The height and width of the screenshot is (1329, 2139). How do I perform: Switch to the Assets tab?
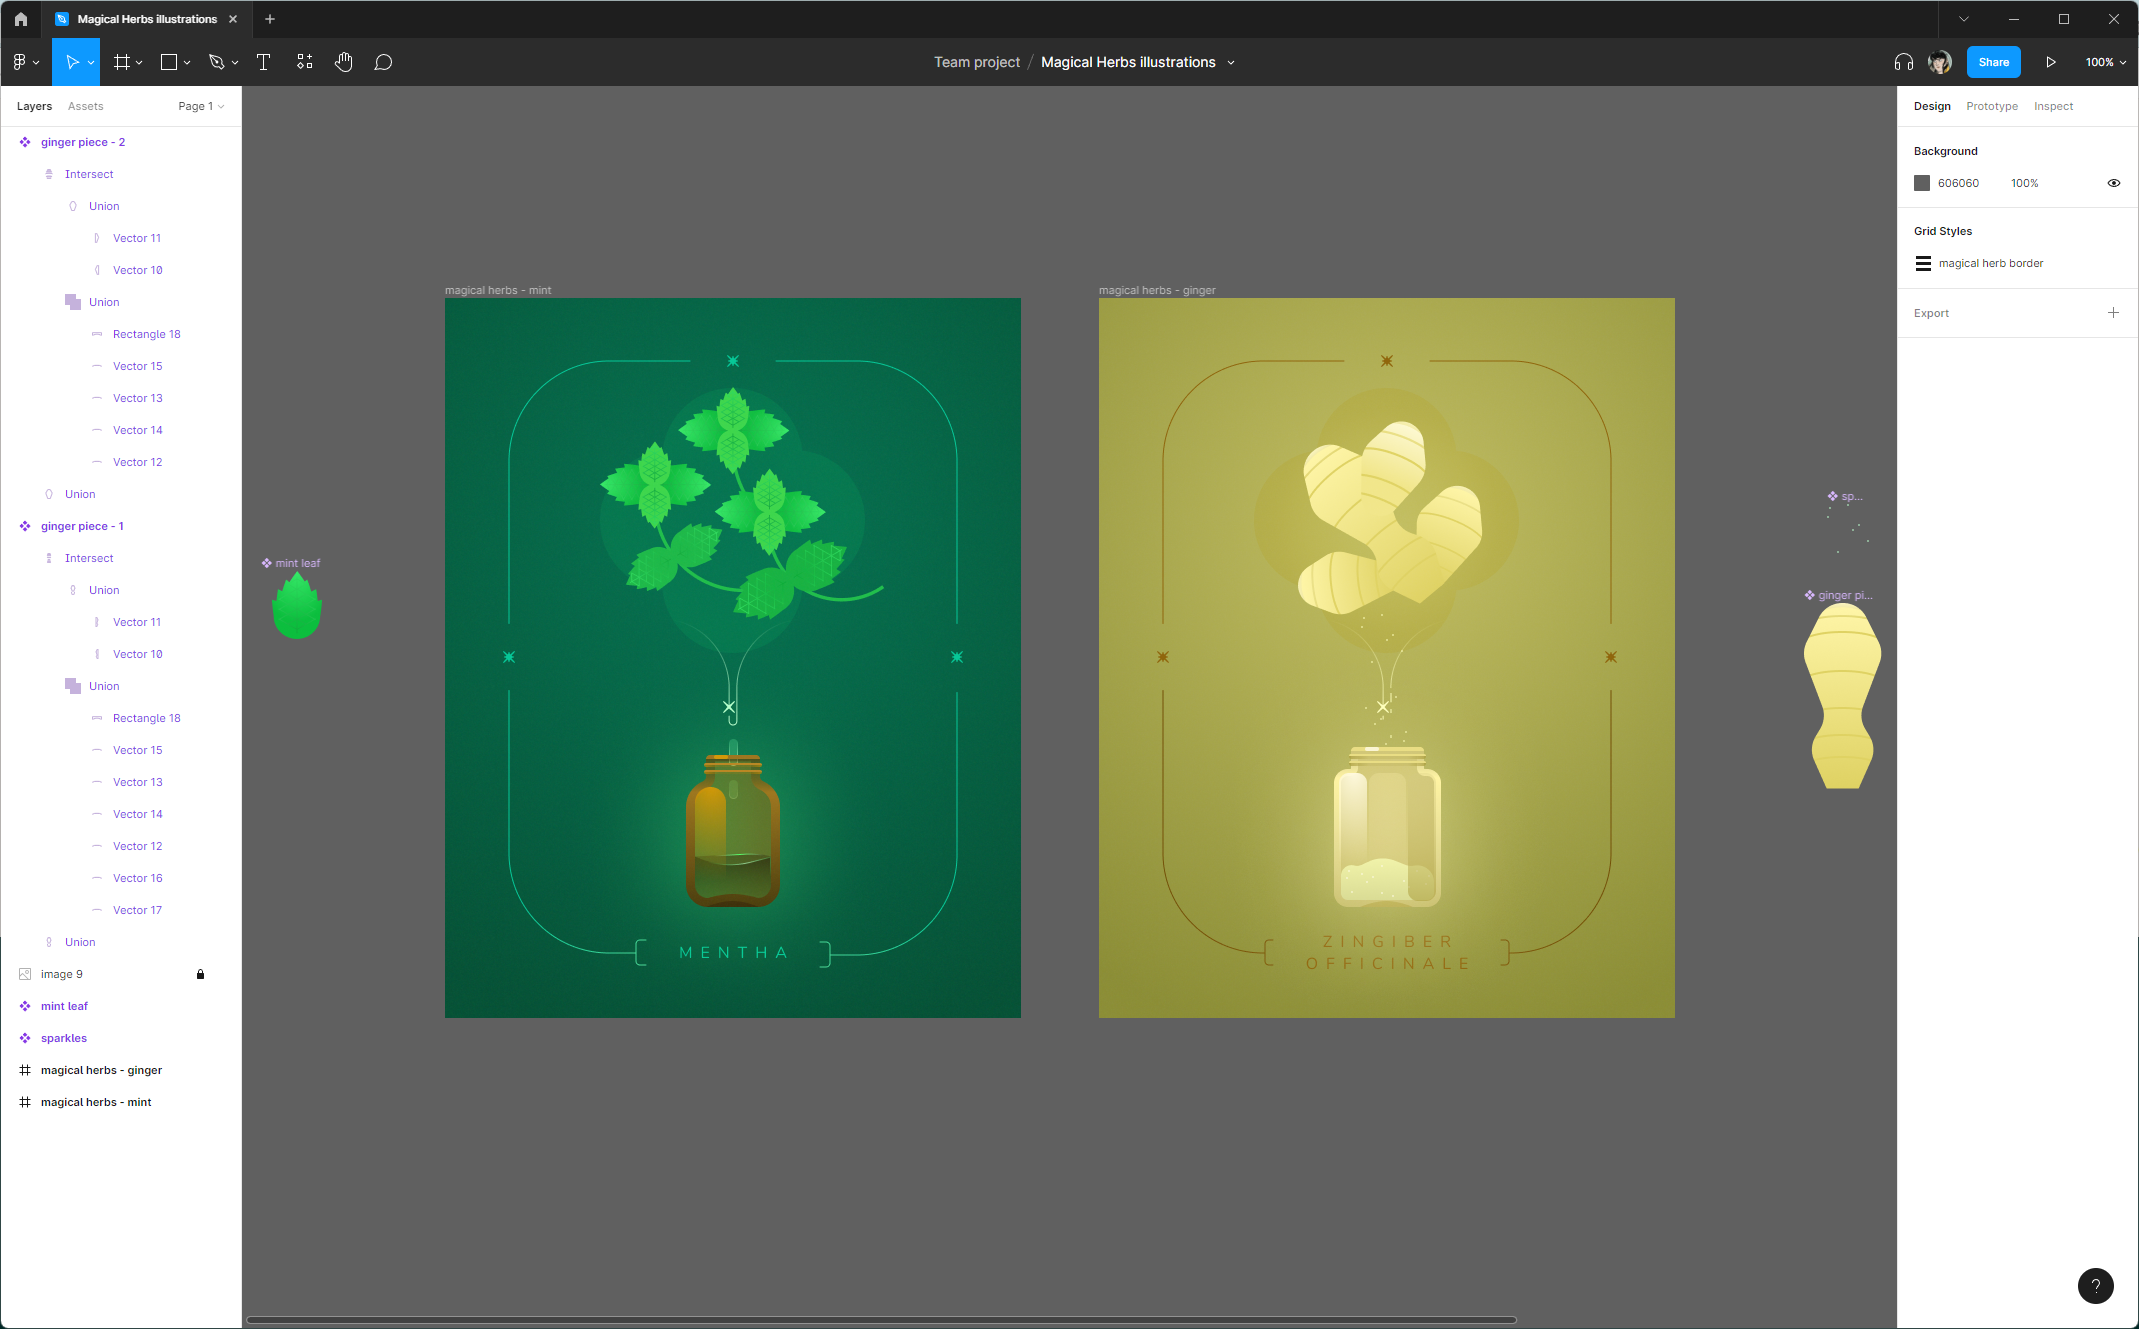pos(85,106)
